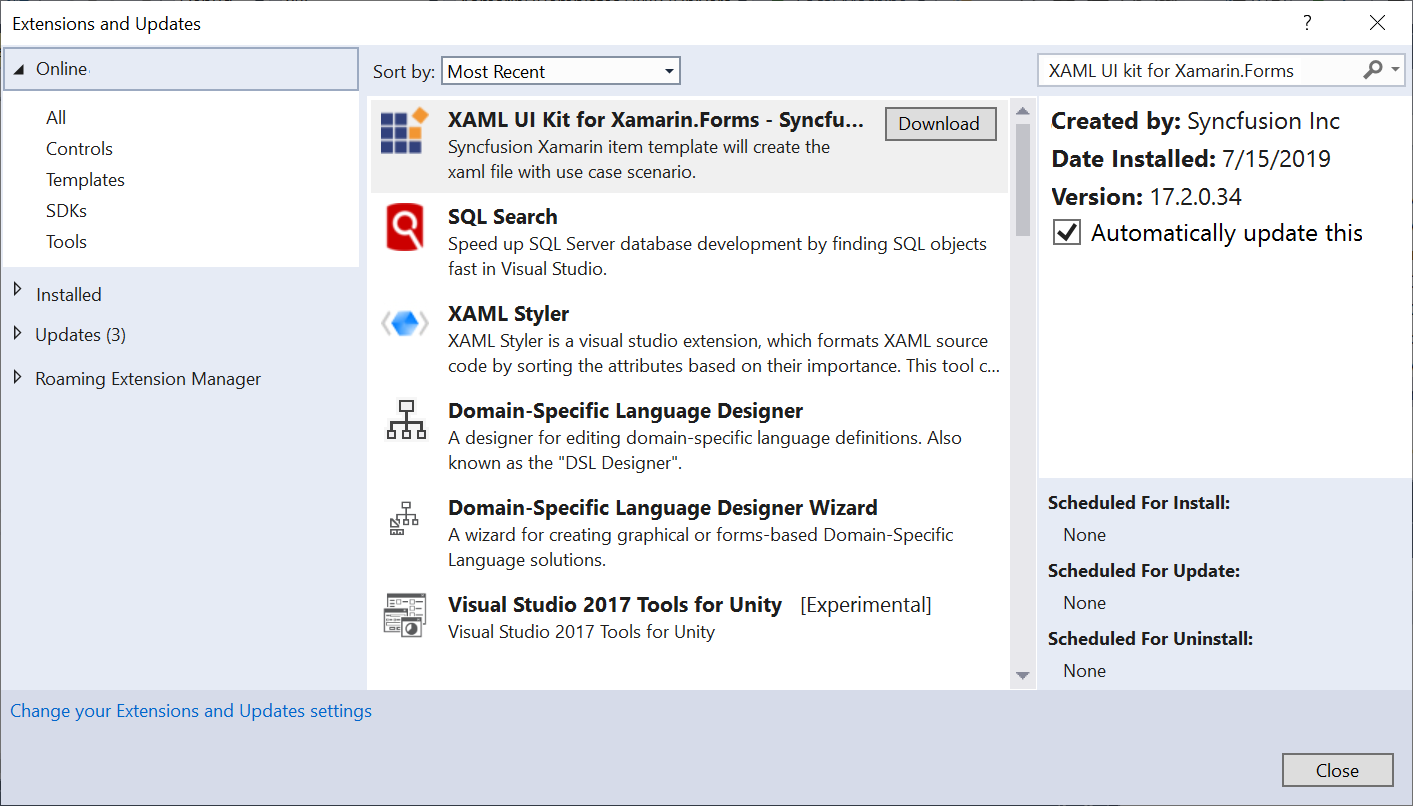The height and width of the screenshot is (806, 1413).
Task: Expand the Installed category
Action: pos(17,290)
